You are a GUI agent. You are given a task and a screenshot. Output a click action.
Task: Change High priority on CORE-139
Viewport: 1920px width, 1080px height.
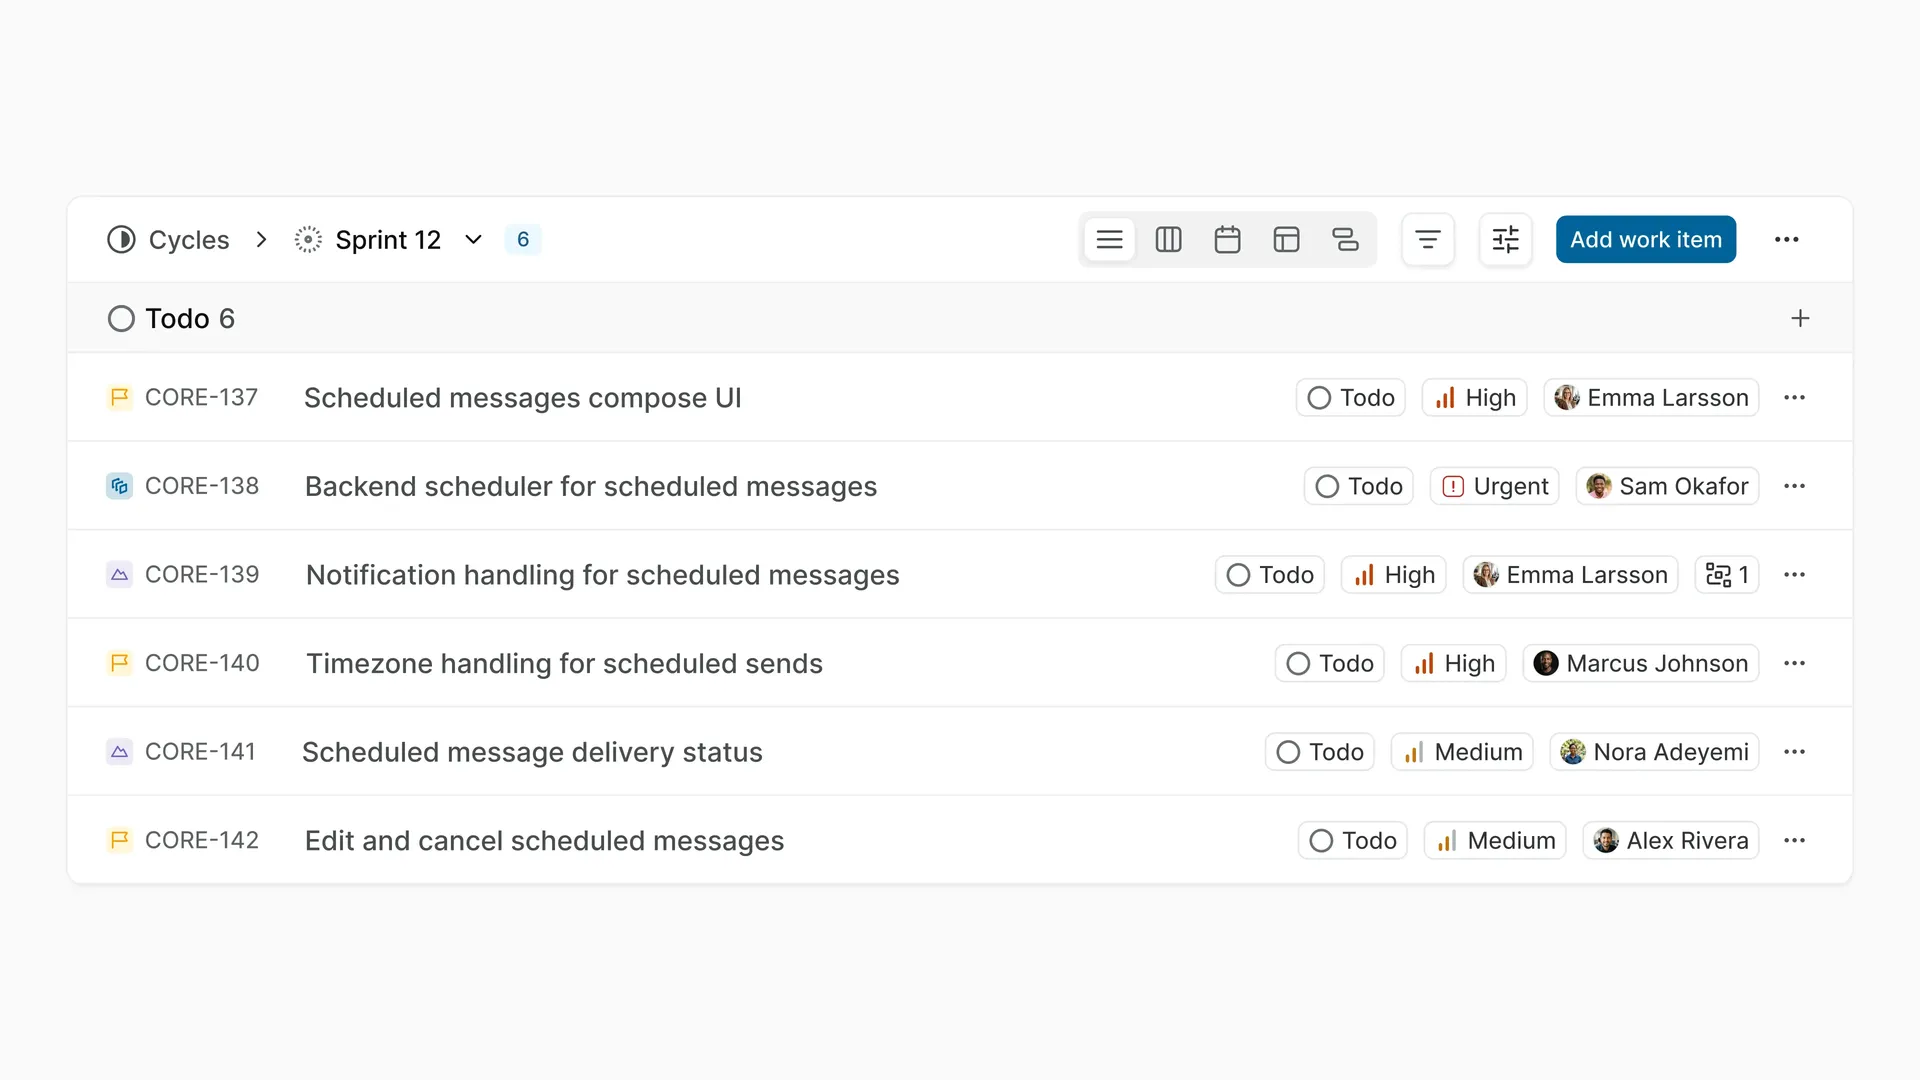(1394, 575)
